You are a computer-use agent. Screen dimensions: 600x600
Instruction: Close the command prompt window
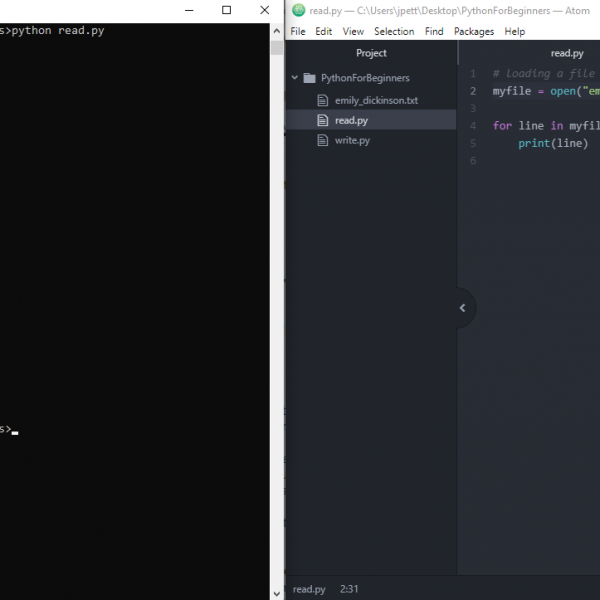(x=264, y=10)
